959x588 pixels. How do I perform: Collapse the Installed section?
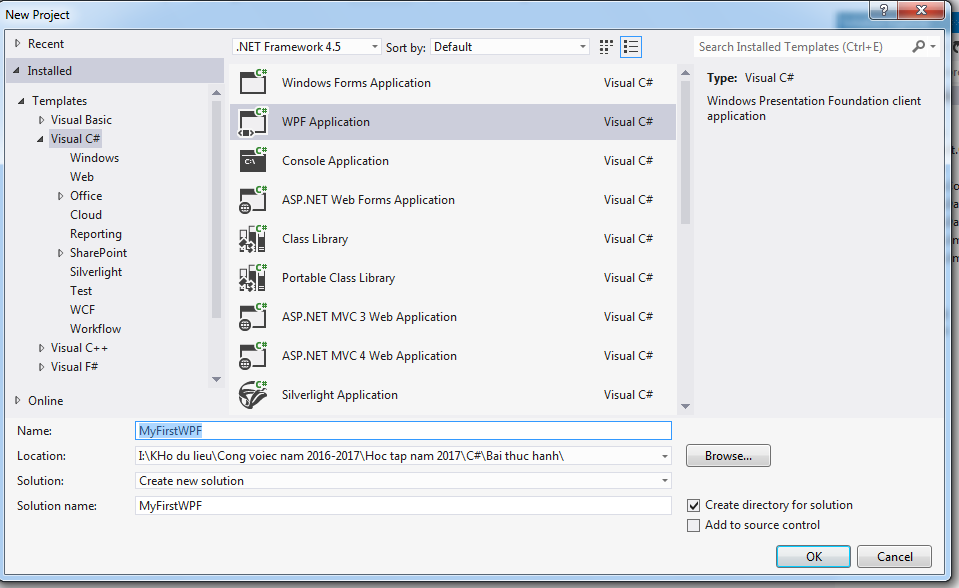click(x=17, y=70)
